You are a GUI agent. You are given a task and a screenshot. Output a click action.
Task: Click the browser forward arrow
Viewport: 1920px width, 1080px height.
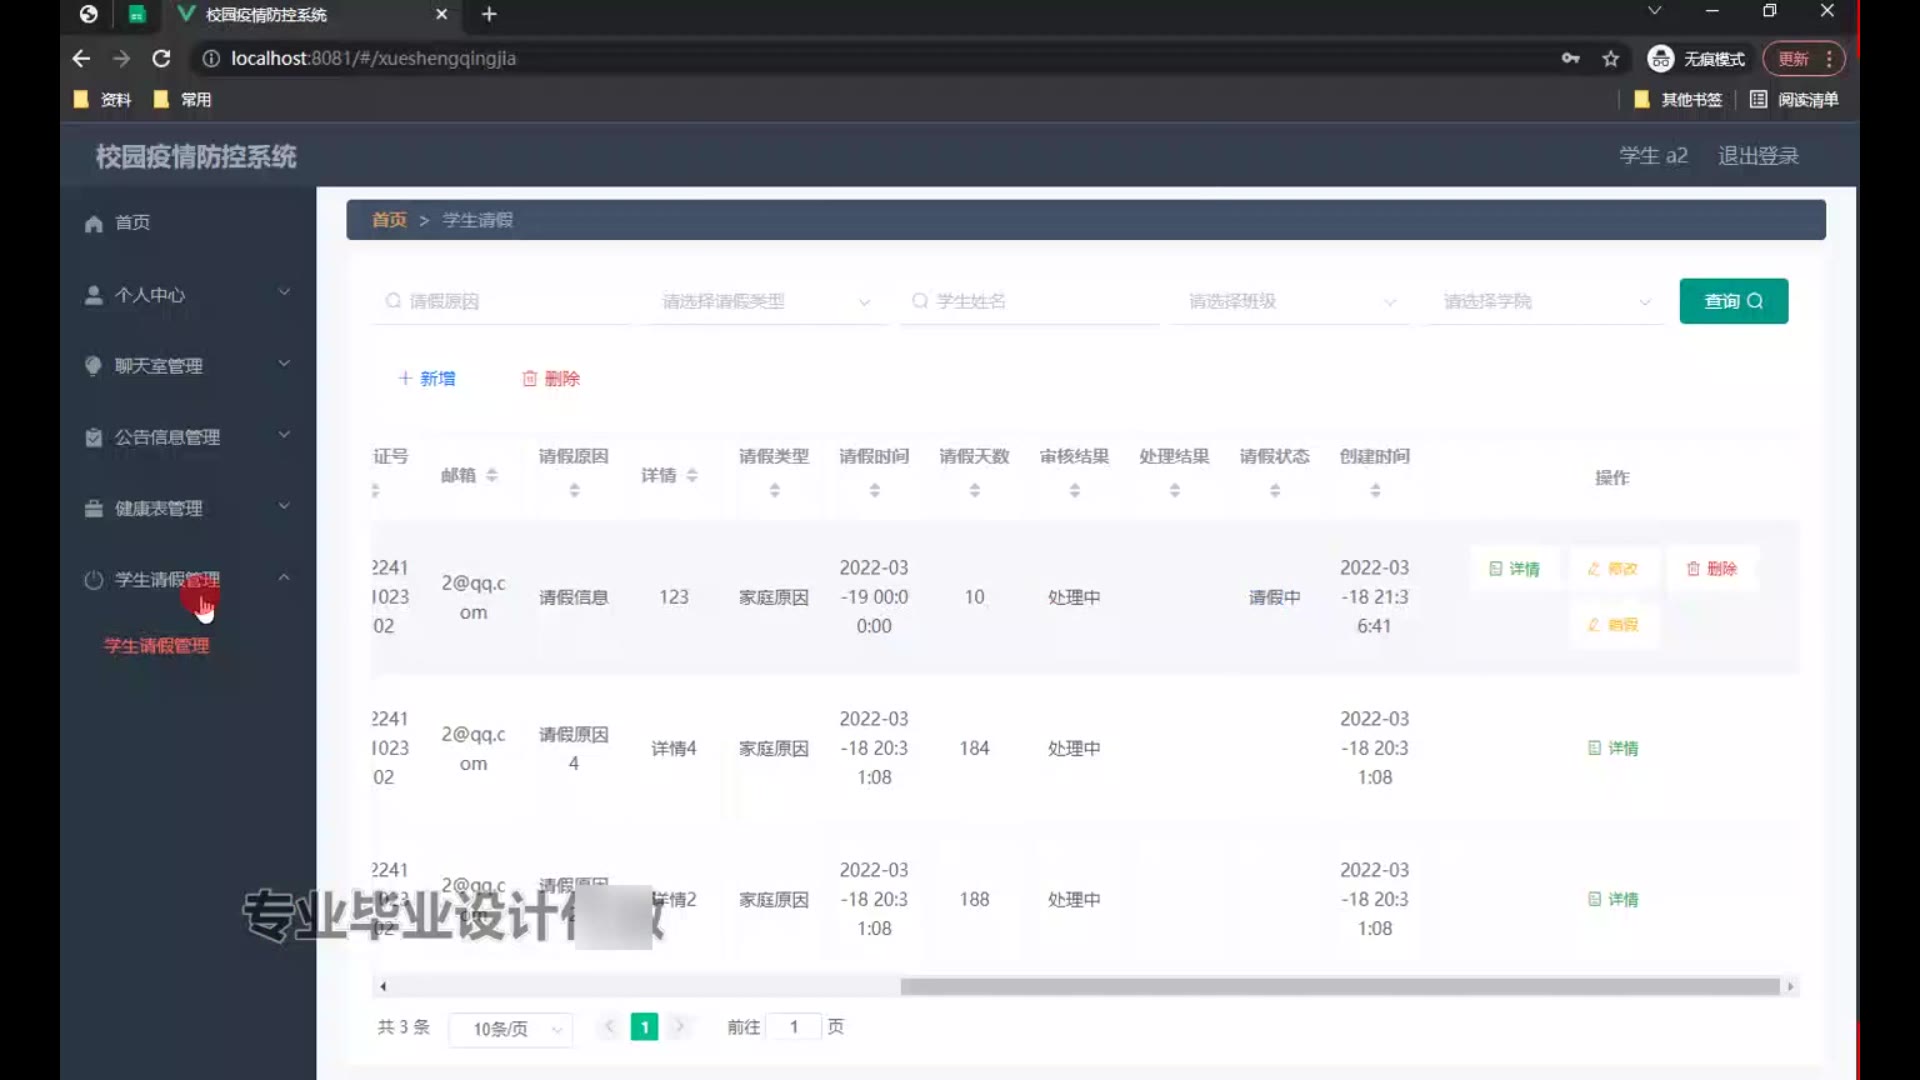coord(121,59)
